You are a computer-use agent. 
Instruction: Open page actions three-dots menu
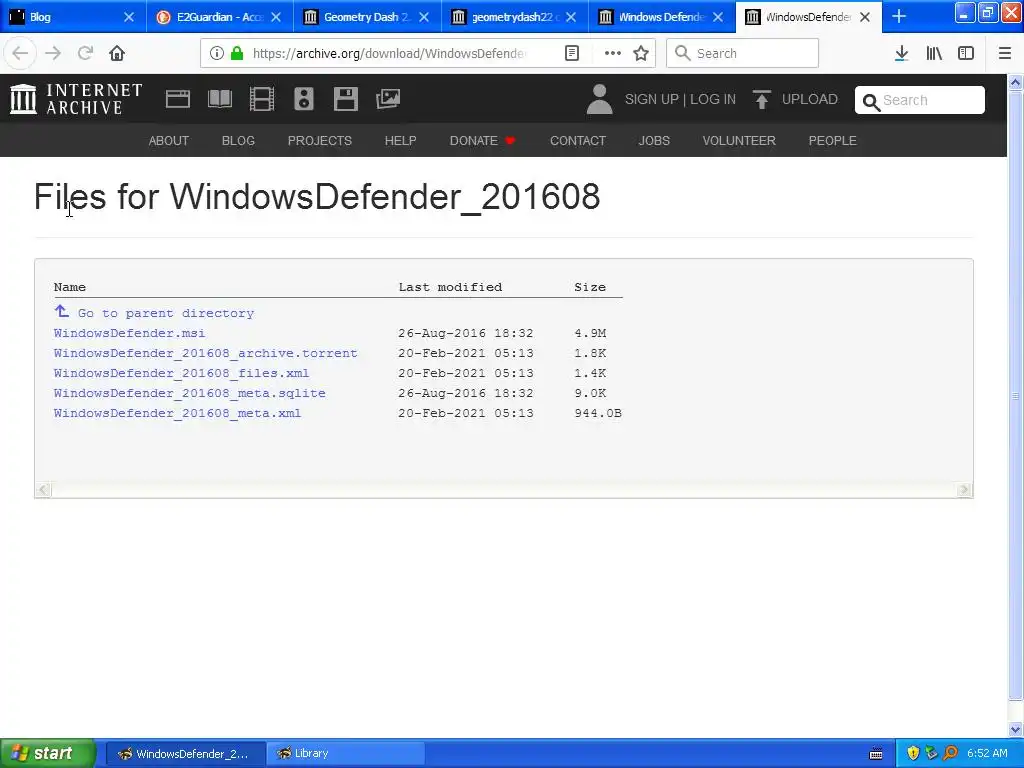pyautogui.click(x=613, y=54)
